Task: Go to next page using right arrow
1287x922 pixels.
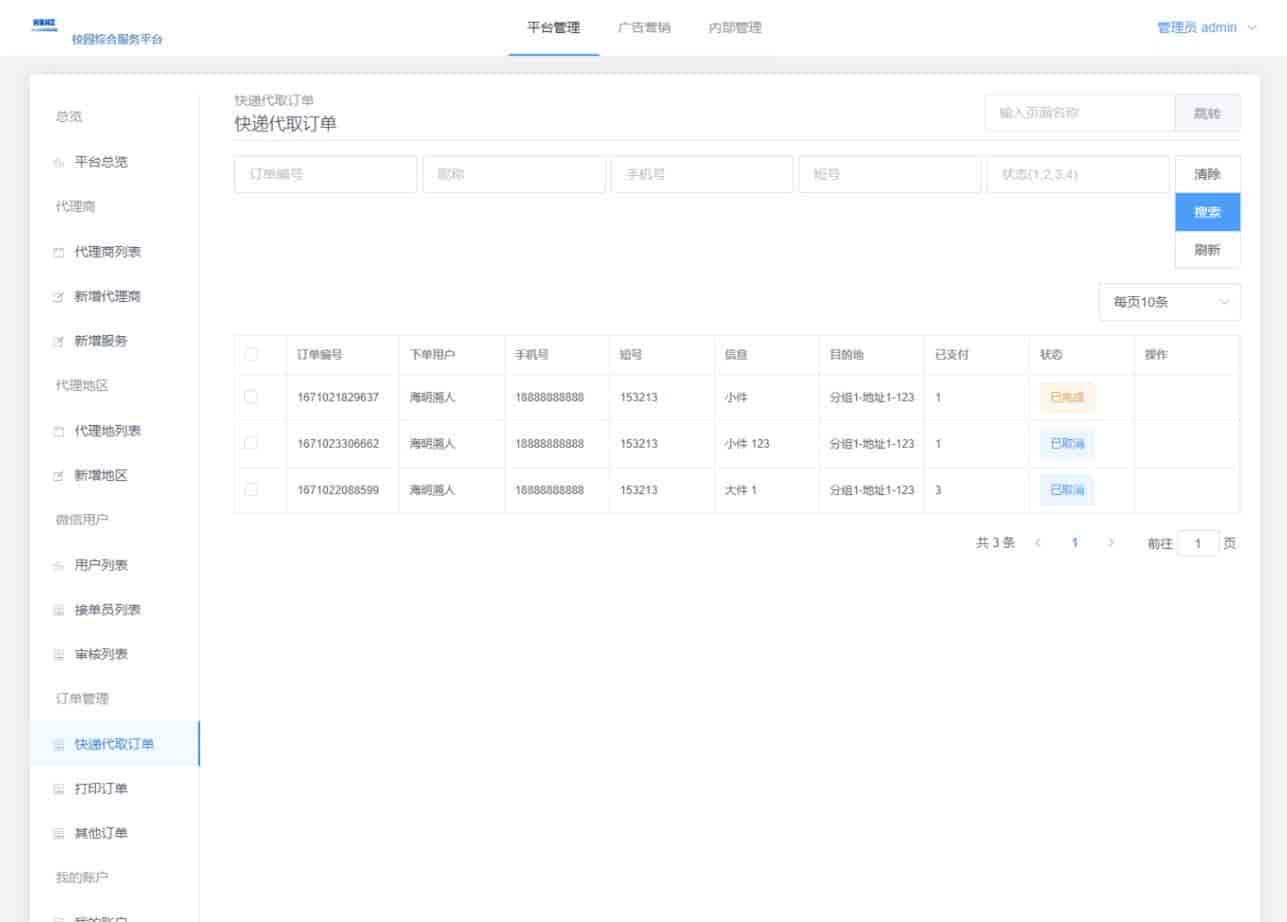Action: coord(1111,543)
